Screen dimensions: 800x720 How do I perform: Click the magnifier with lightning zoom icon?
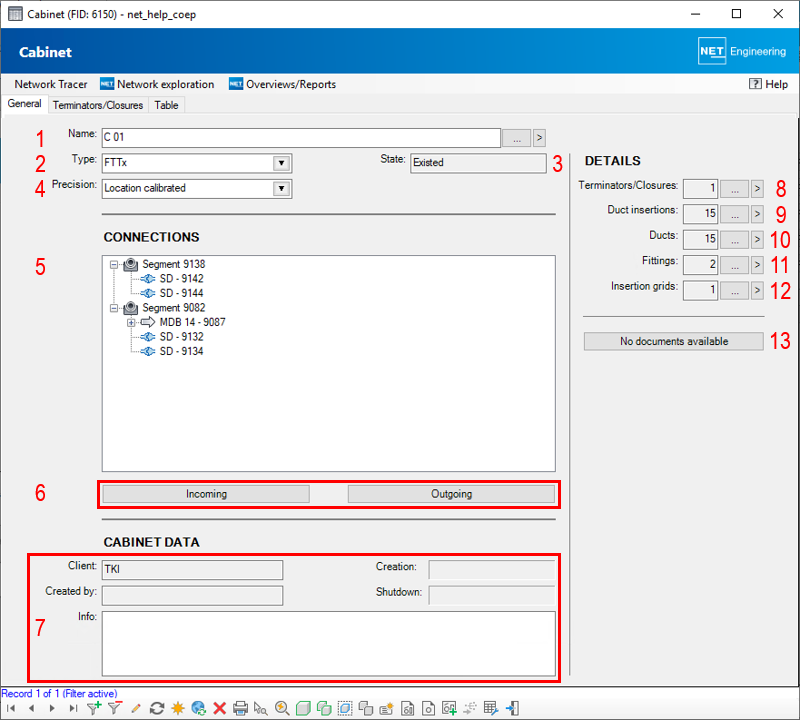pyautogui.click(x=282, y=708)
